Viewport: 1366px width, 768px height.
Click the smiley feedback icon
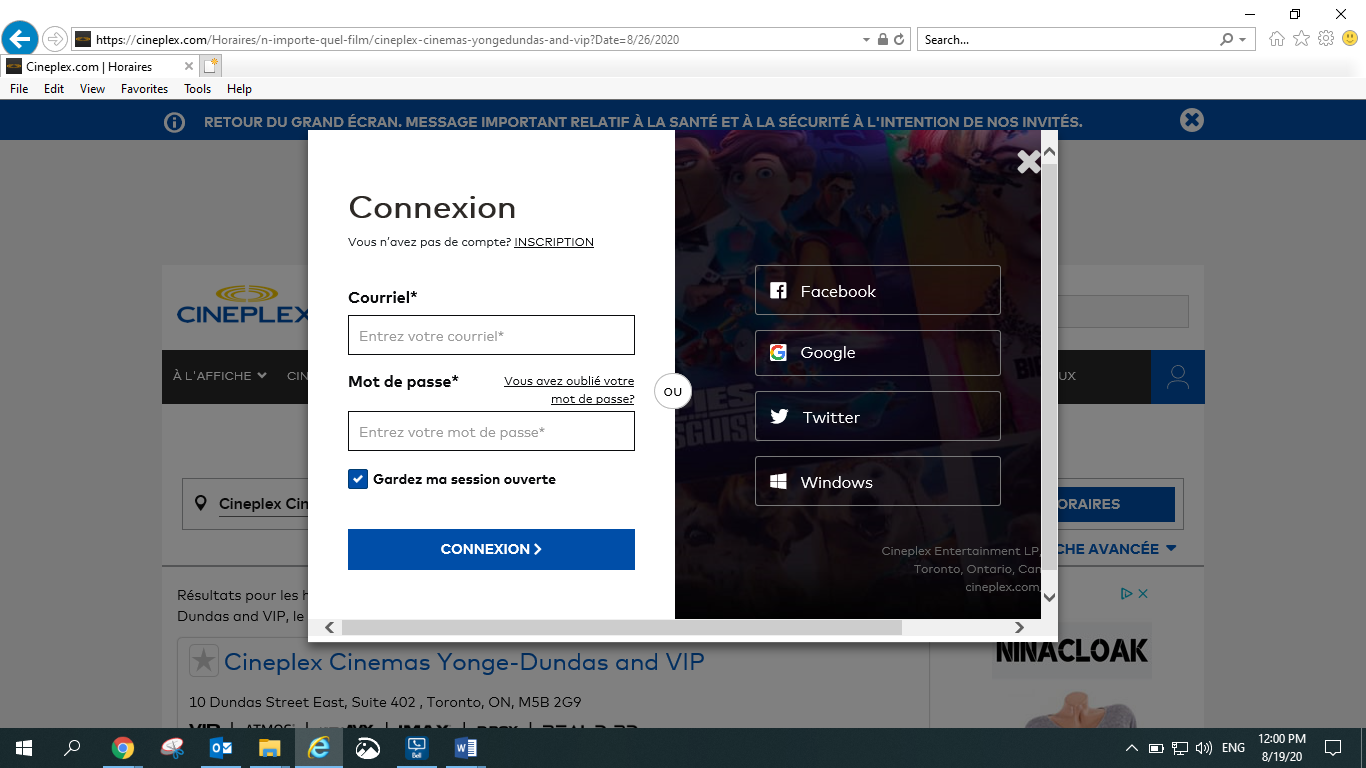click(1350, 39)
